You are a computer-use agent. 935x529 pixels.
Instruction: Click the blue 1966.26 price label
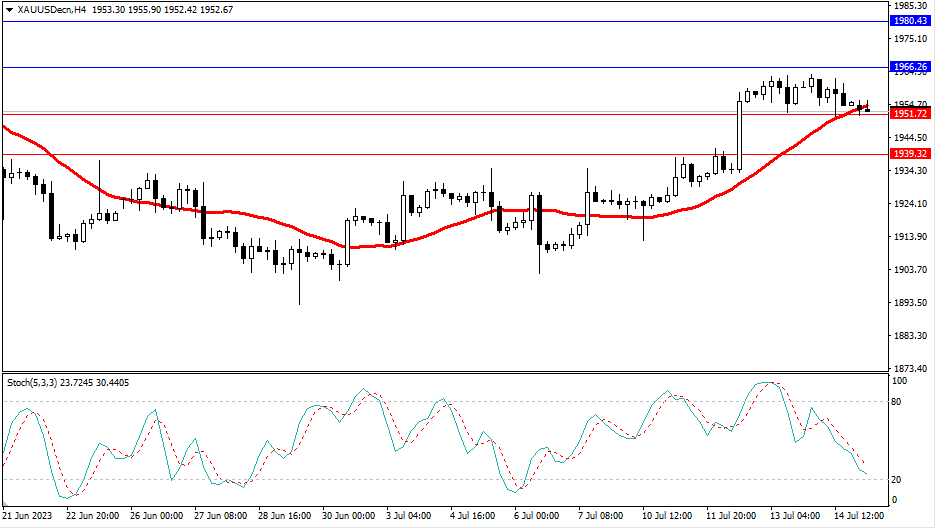[911, 67]
